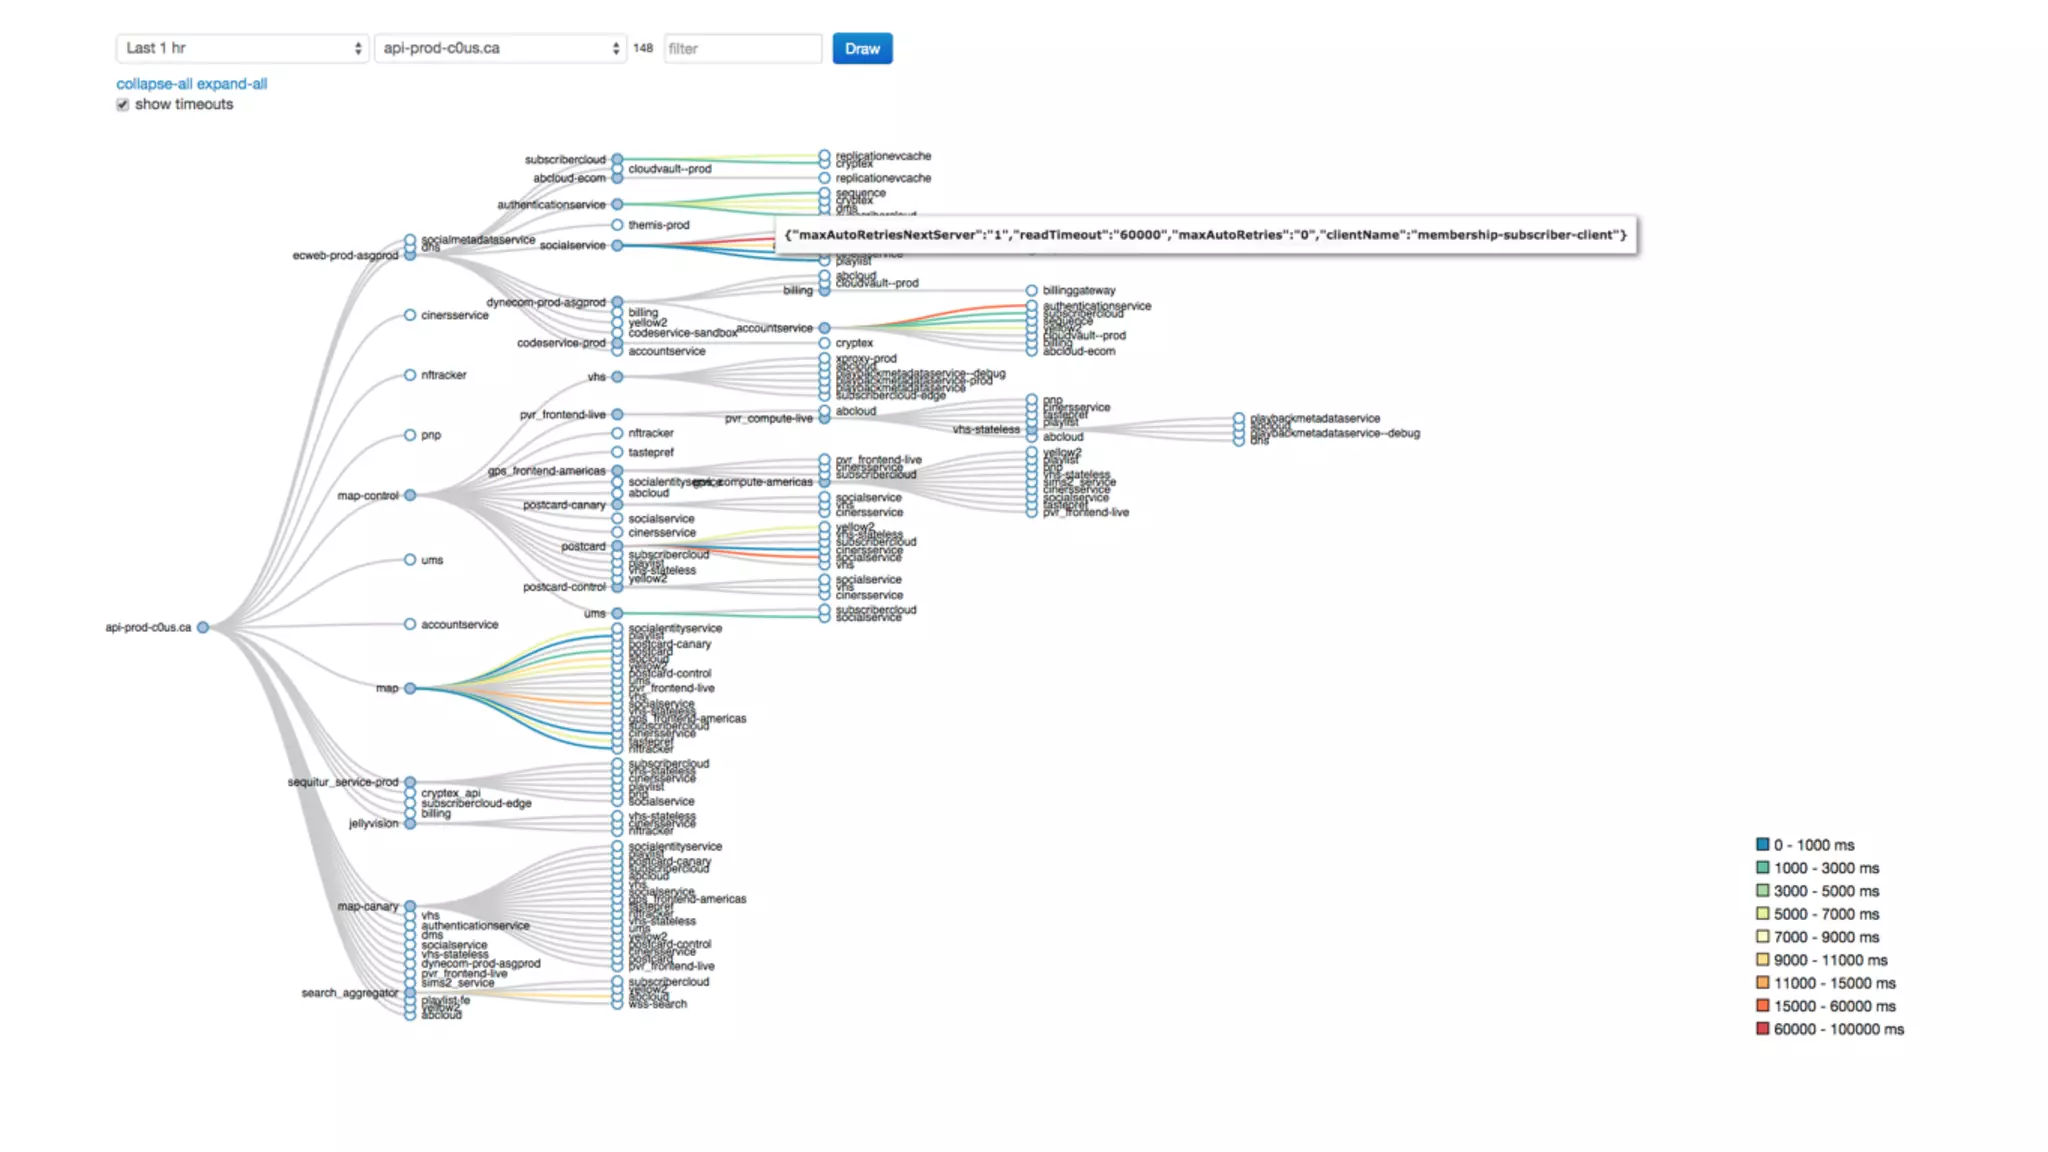Open the Last 1 hr time dropdown
The image size is (2048, 1152).
(242, 48)
